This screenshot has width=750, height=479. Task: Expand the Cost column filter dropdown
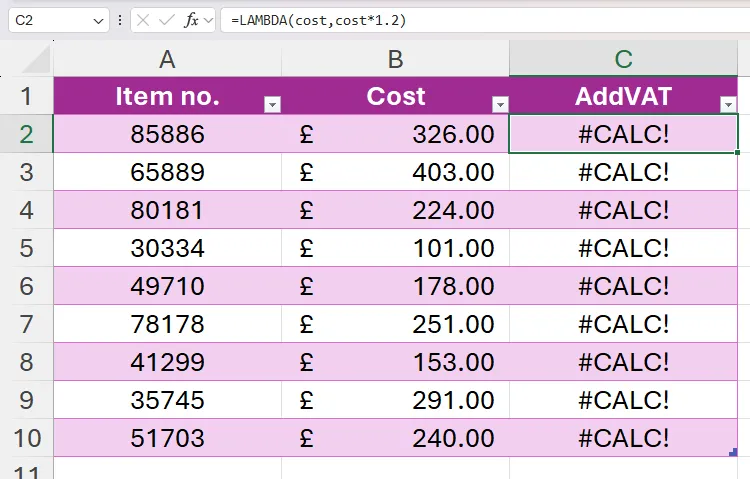tap(499, 105)
